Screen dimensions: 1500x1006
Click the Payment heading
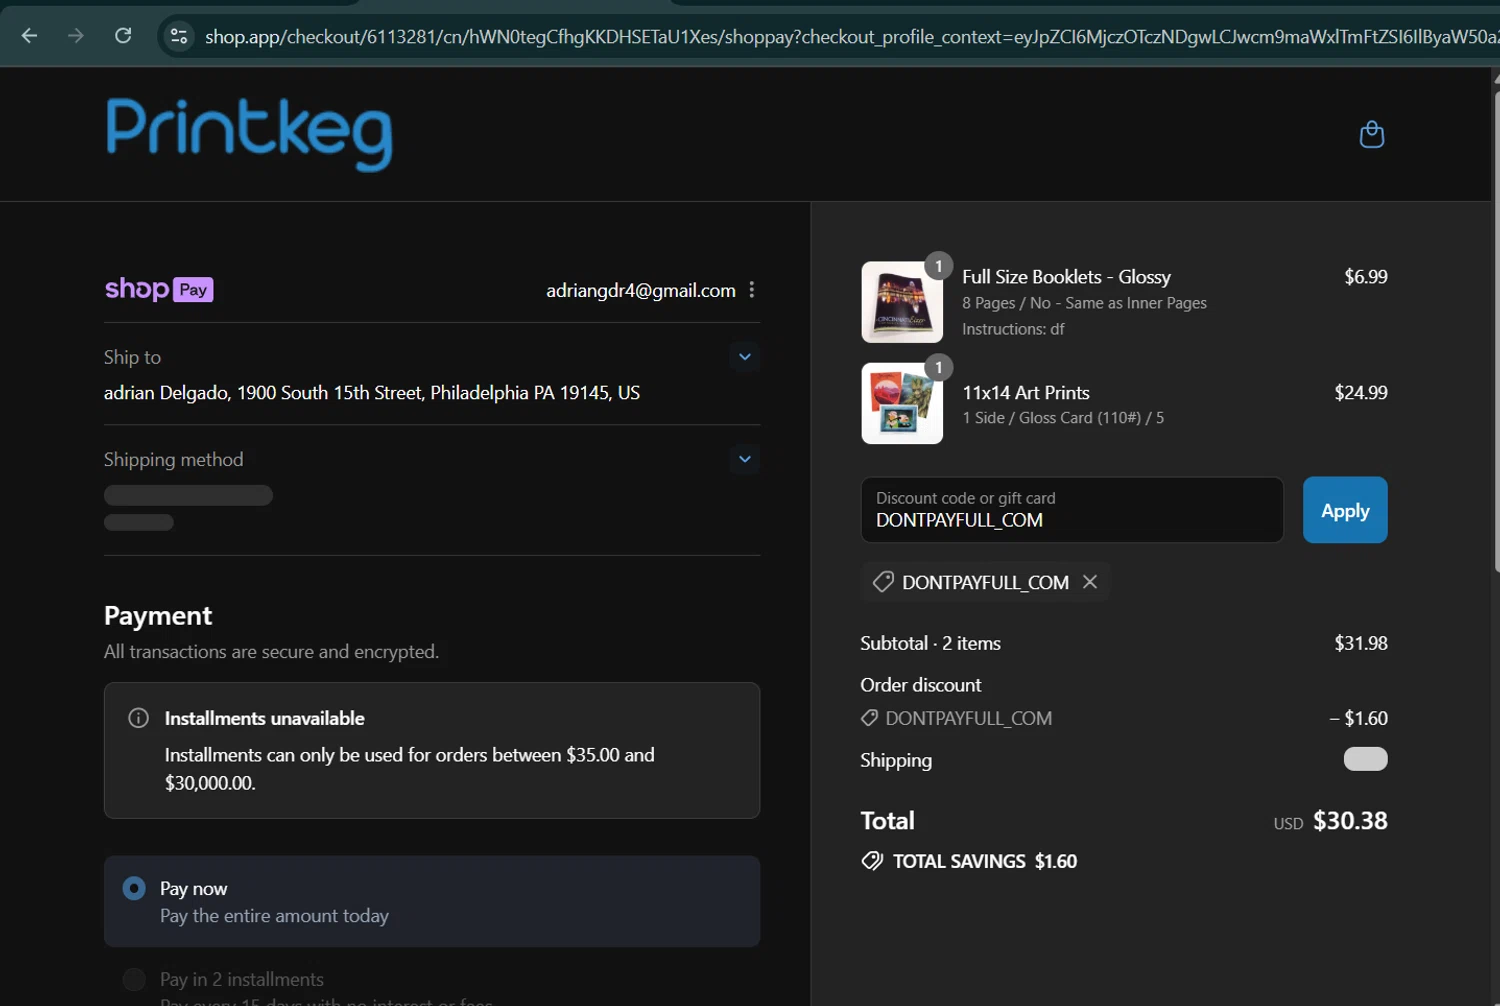click(x=158, y=616)
